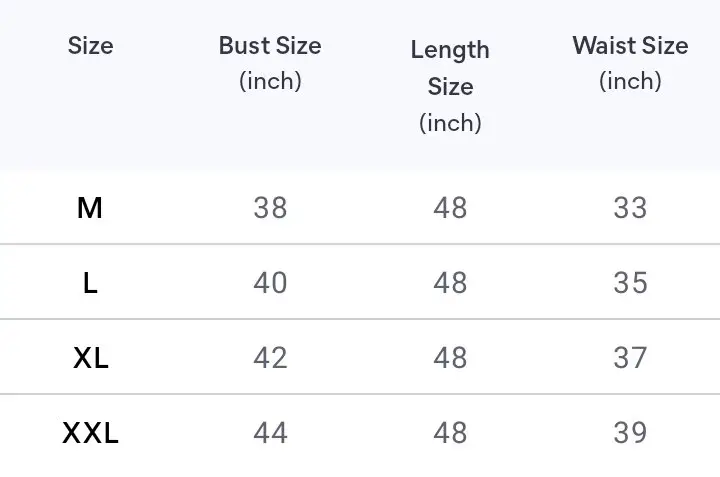Click waist value 39 for size XXL
This screenshot has height=477, width=720.
pyautogui.click(x=630, y=432)
